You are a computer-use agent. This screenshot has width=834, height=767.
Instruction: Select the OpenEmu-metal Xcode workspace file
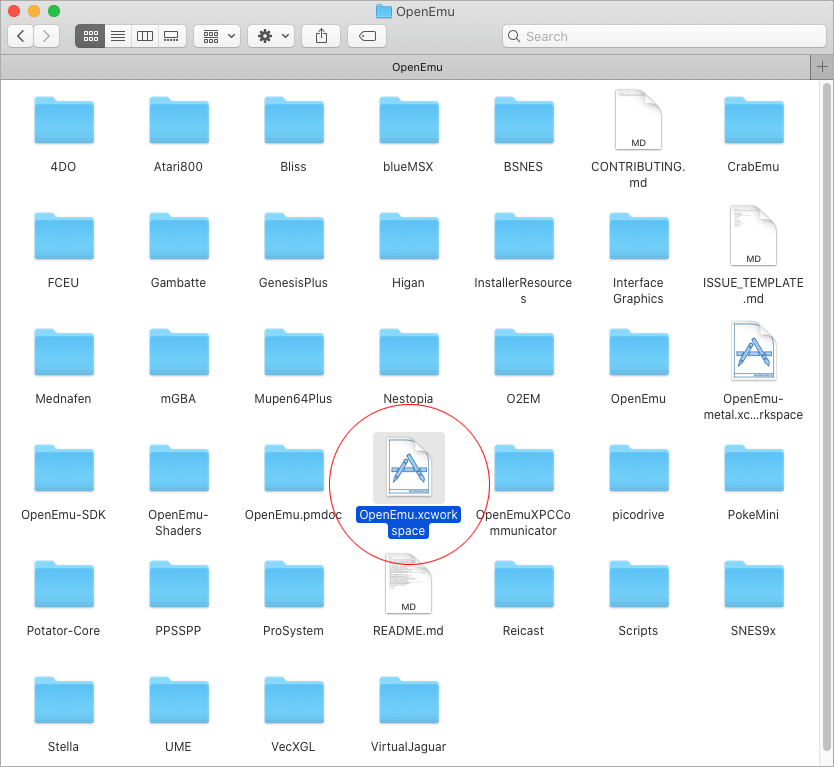[753, 351]
